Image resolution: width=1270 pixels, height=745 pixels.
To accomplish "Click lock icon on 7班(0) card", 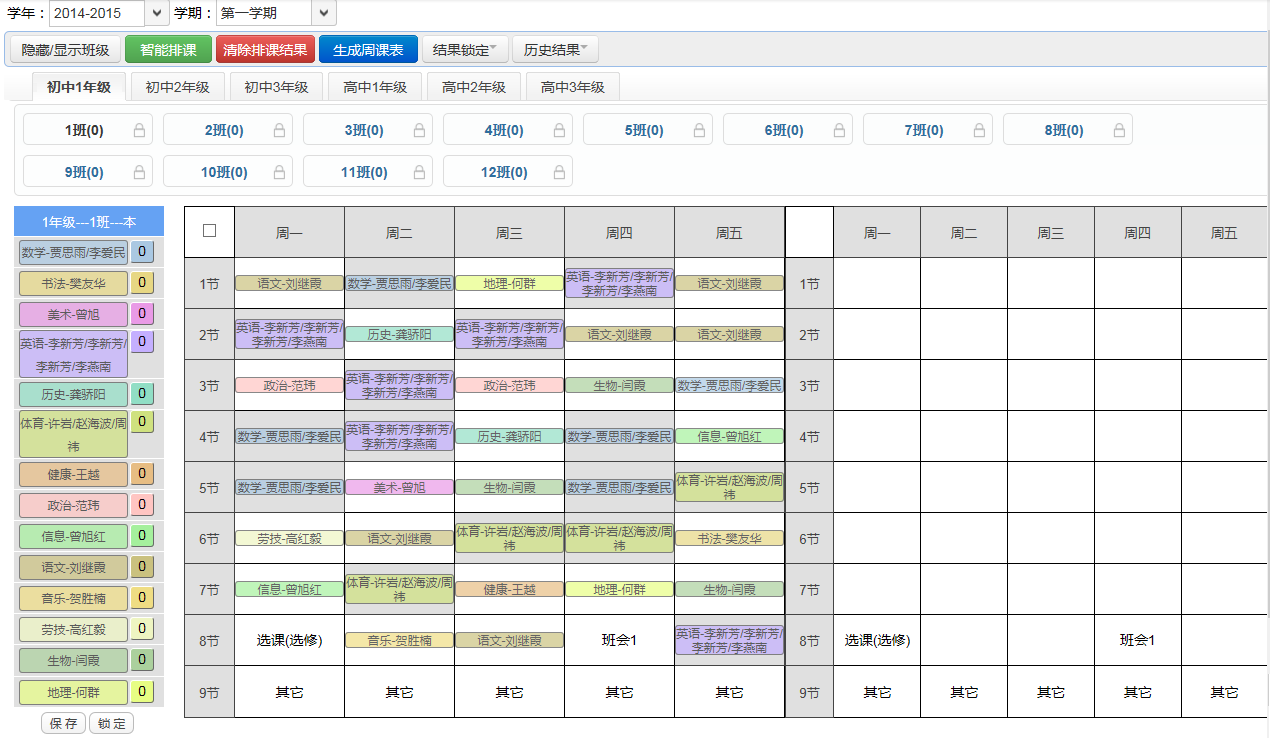I will point(979,130).
